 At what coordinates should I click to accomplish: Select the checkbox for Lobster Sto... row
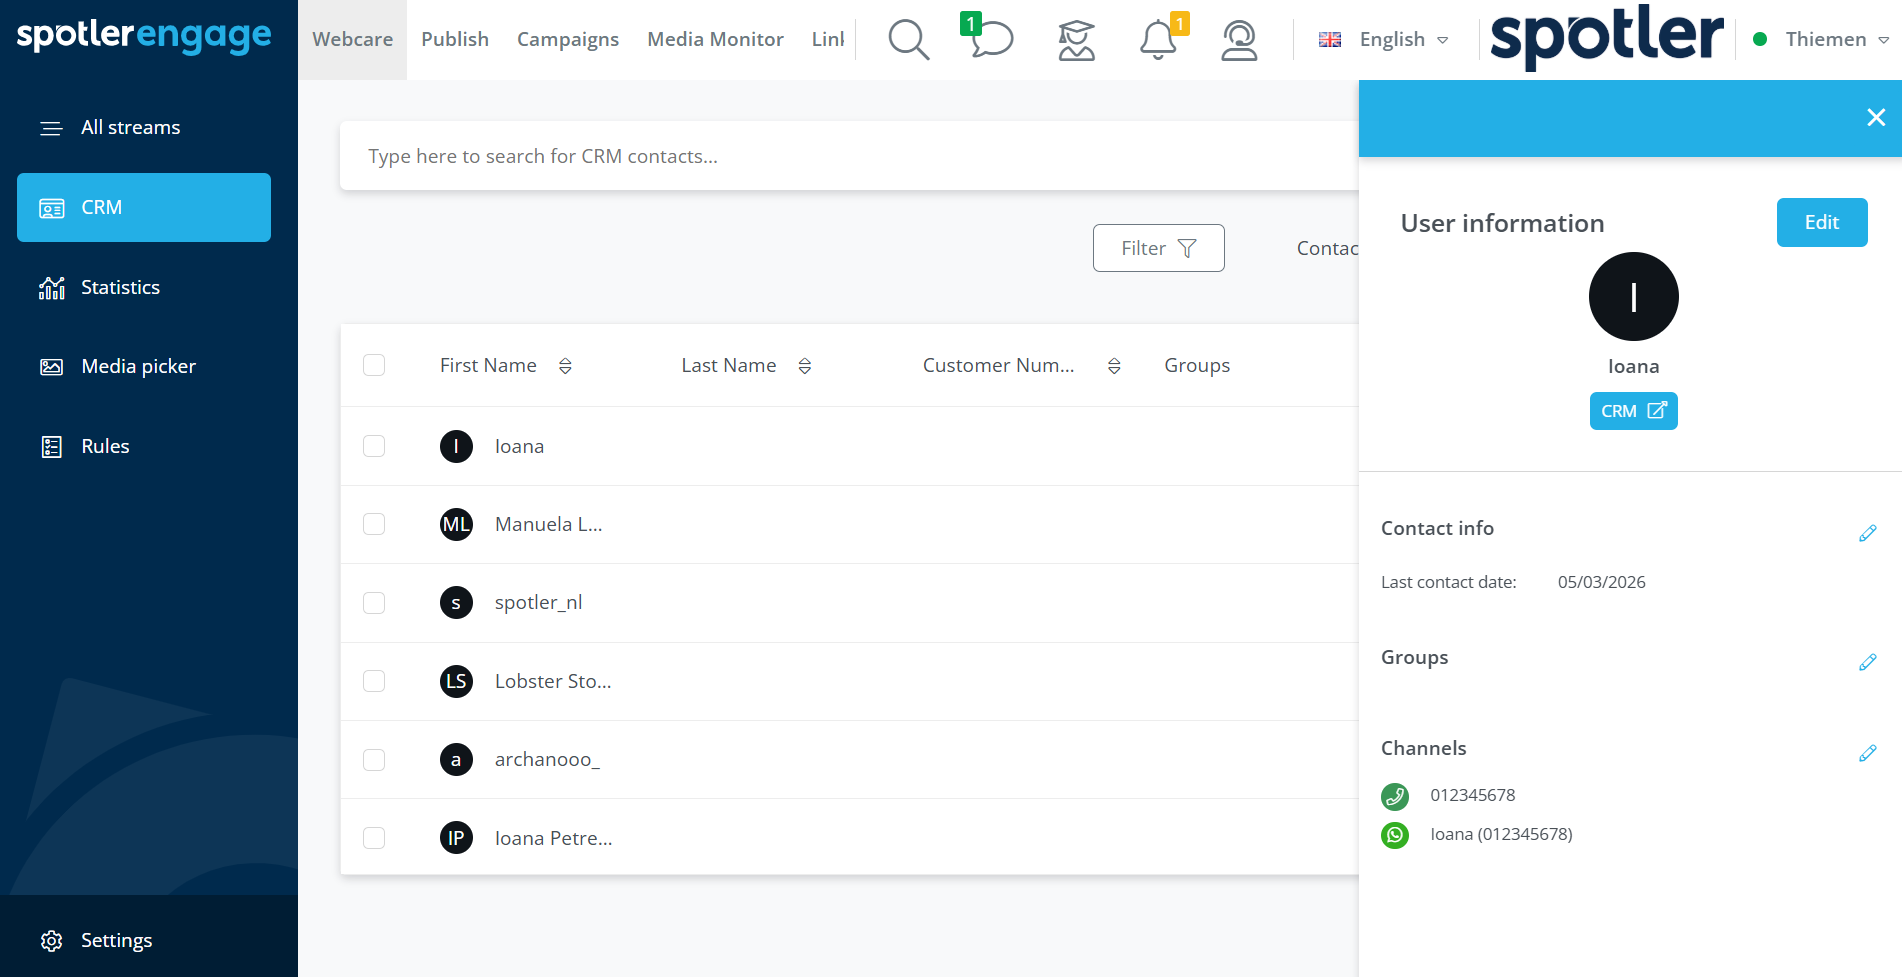(x=374, y=681)
